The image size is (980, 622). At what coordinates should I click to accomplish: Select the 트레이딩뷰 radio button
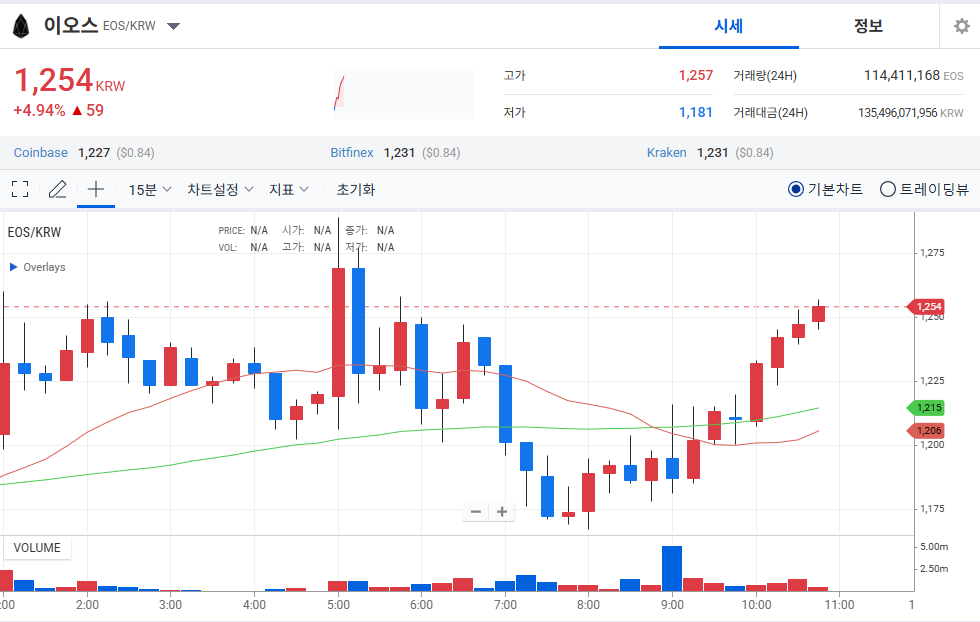tap(888, 189)
